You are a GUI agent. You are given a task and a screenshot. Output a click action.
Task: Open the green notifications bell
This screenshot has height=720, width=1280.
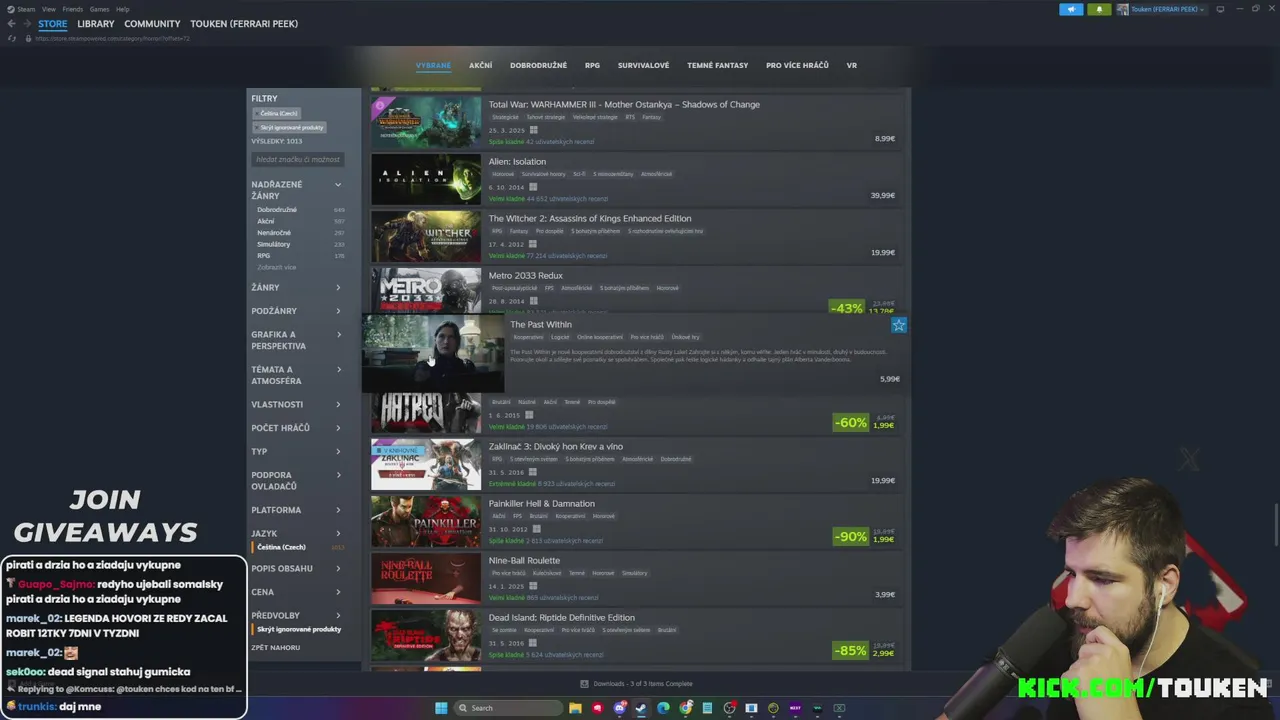1099,9
